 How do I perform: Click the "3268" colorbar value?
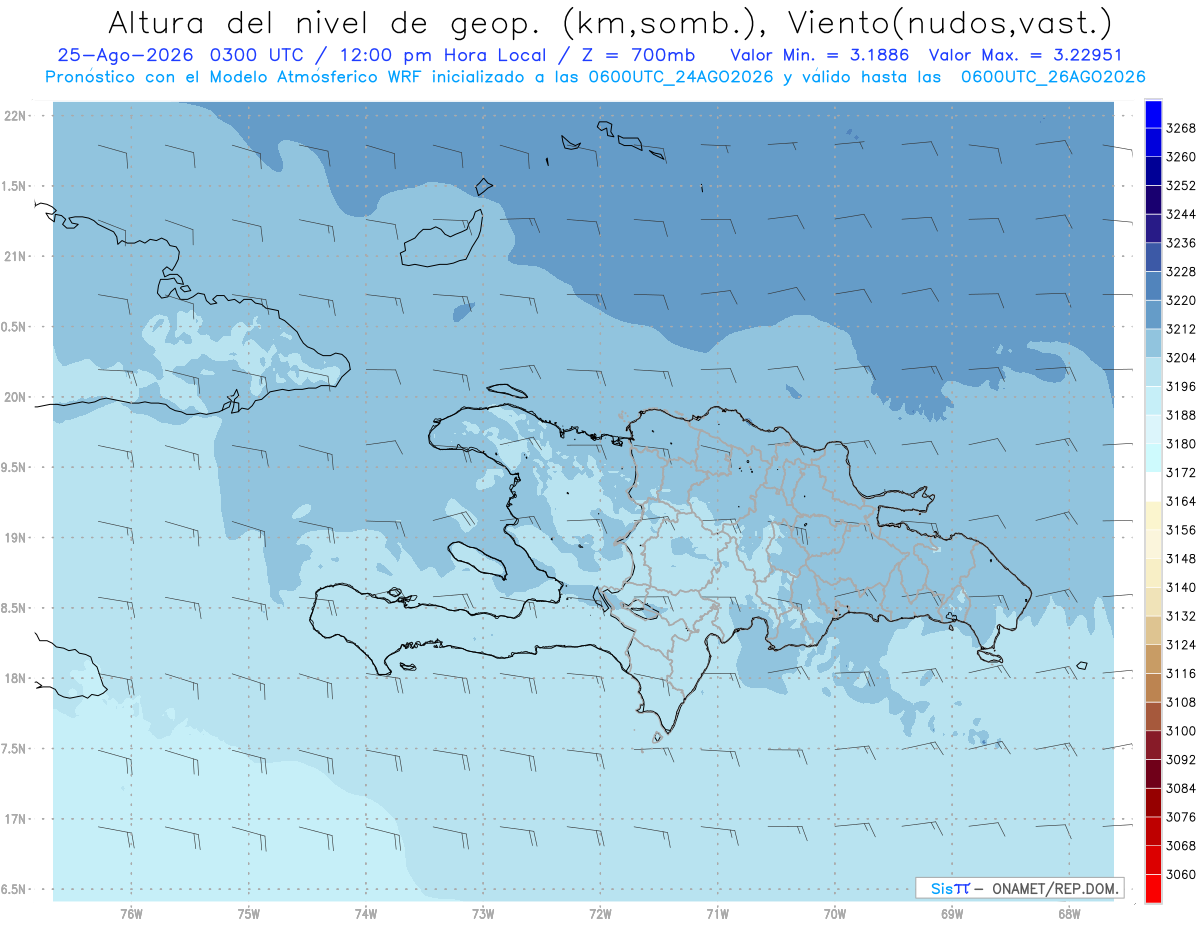pyautogui.click(x=1181, y=129)
